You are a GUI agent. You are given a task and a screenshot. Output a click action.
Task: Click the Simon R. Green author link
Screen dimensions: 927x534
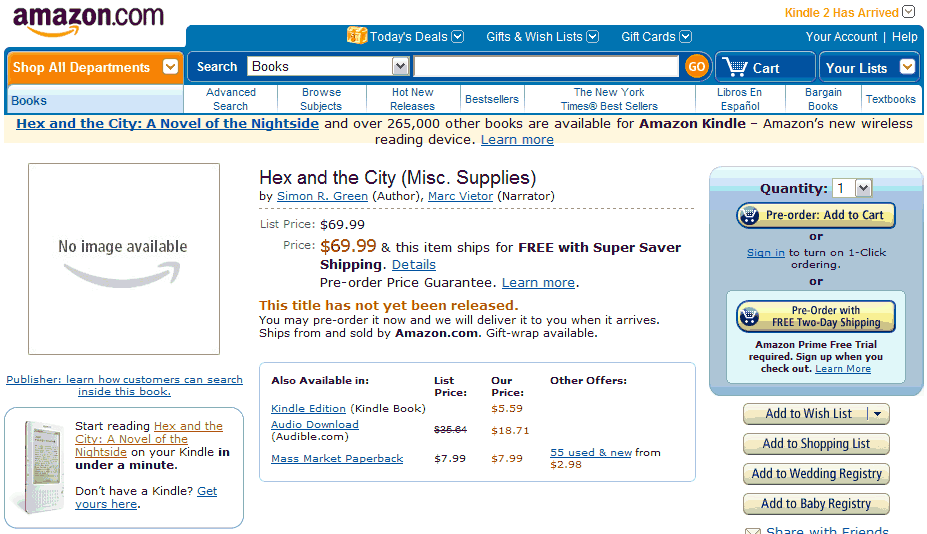[x=322, y=196]
